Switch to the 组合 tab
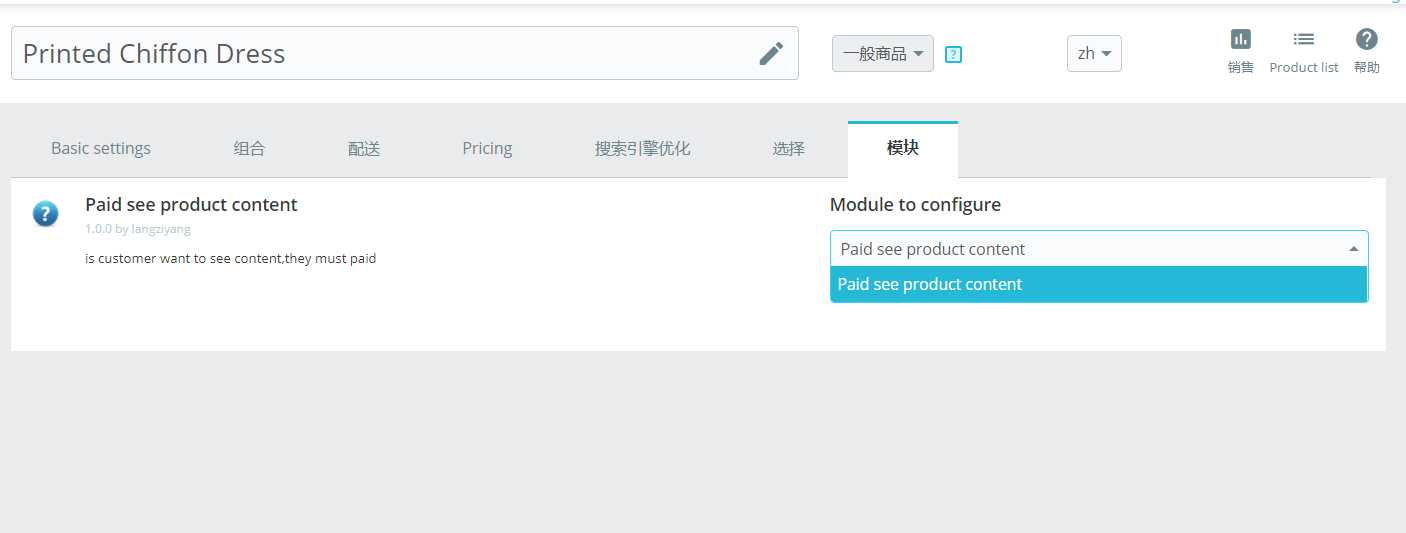Viewport: 1406px width, 533px height. 249,148
